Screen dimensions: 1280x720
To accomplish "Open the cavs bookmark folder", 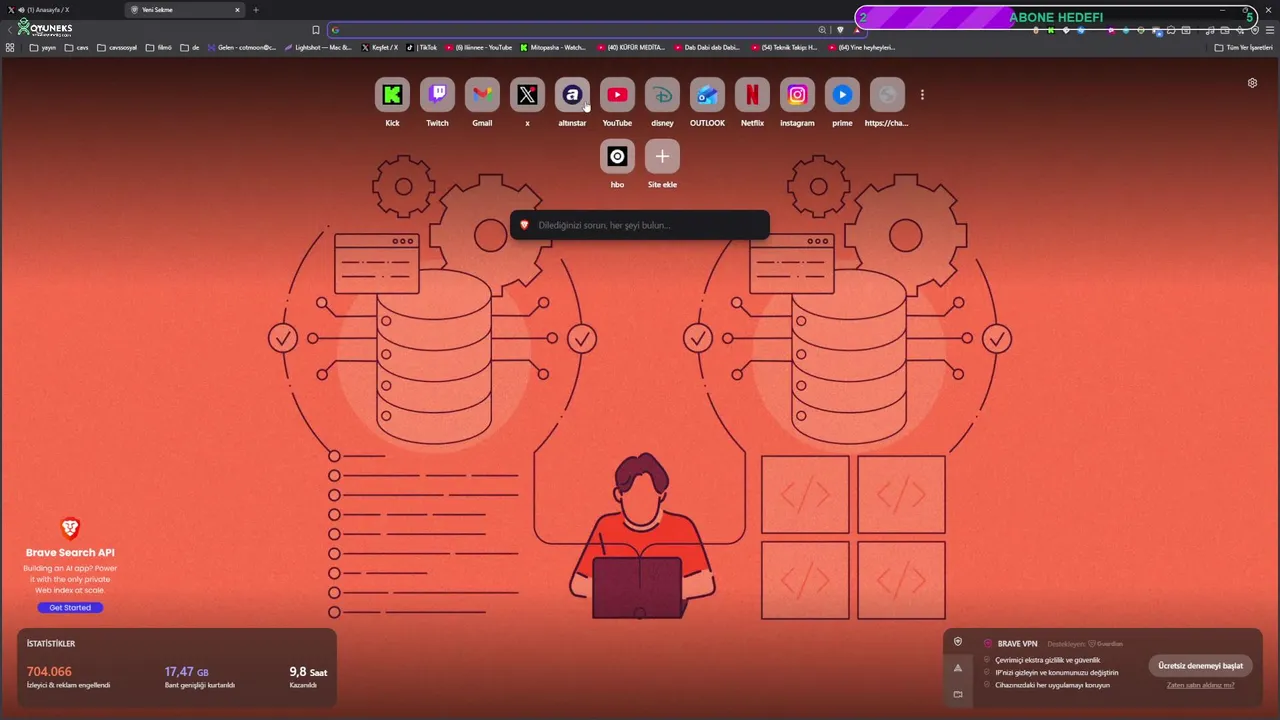I will [x=77, y=47].
